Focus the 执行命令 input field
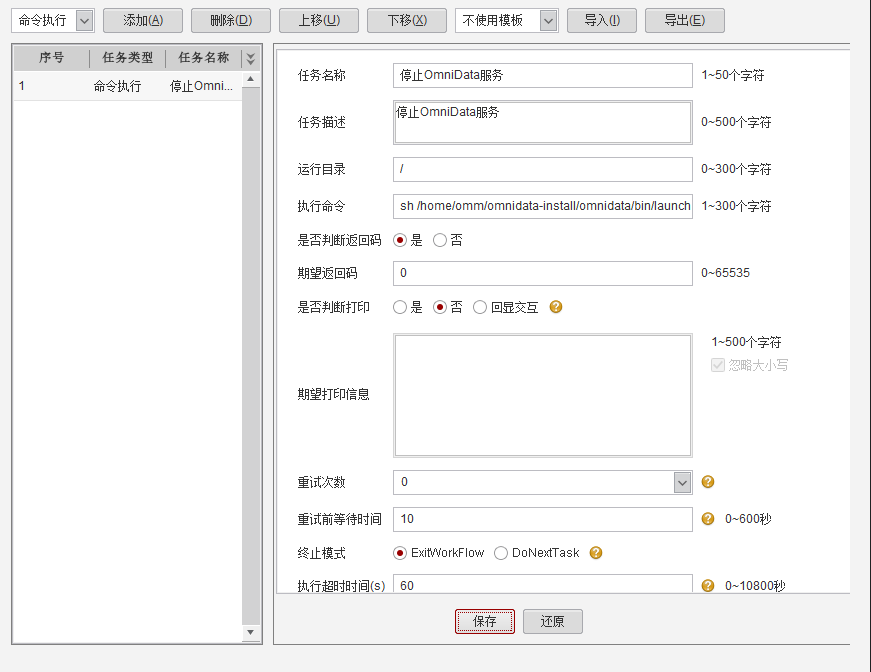 tap(543, 206)
